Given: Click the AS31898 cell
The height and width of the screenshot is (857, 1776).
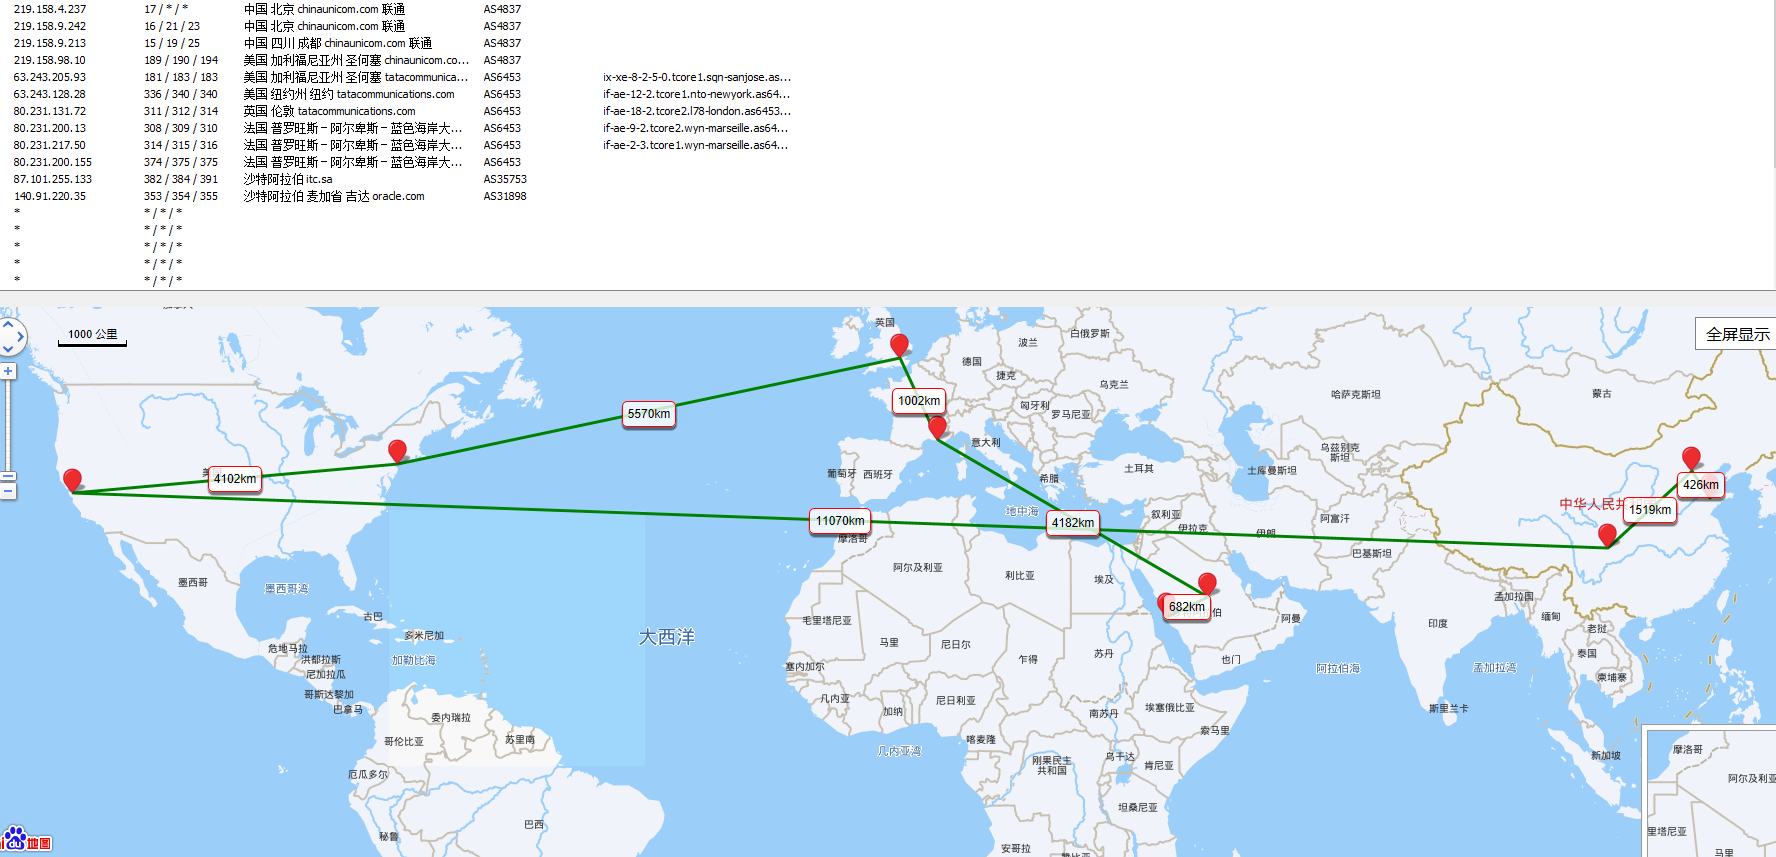Looking at the screenshot, I should click(x=505, y=196).
